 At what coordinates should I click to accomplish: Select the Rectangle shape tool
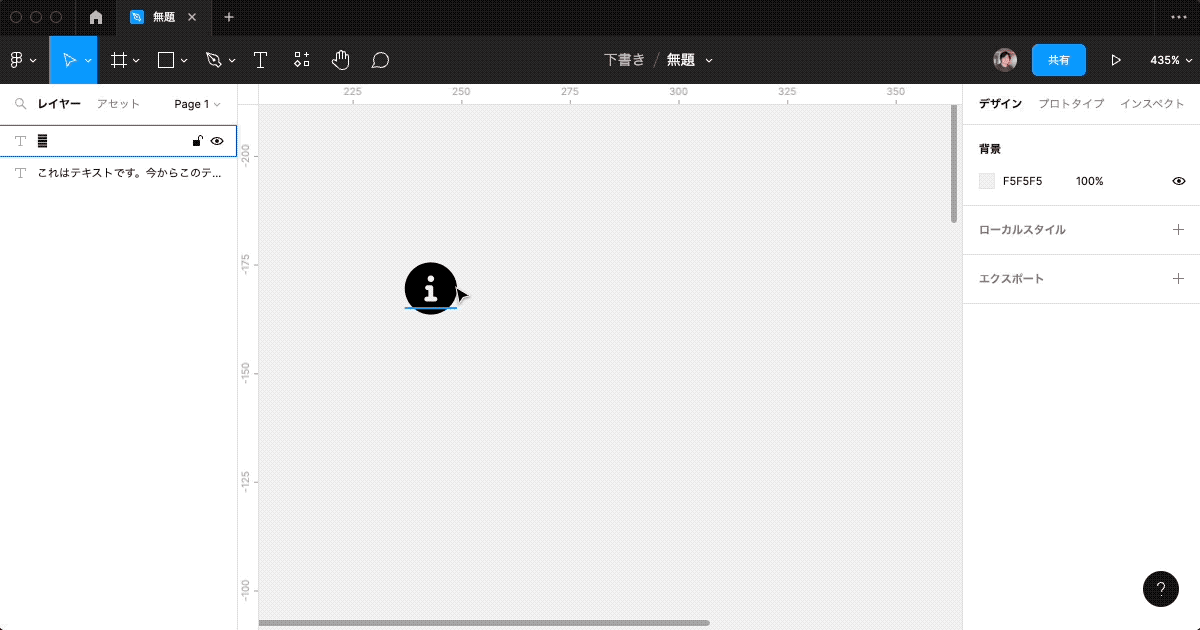(x=164, y=60)
